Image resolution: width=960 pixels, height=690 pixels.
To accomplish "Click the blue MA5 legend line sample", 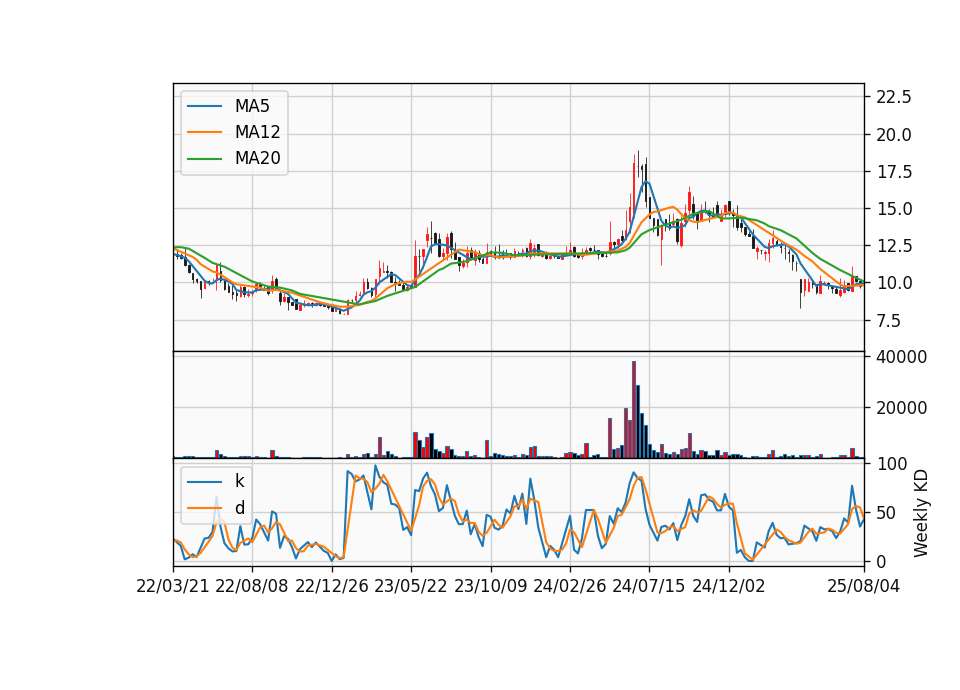I will pyautogui.click(x=204, y=106).
